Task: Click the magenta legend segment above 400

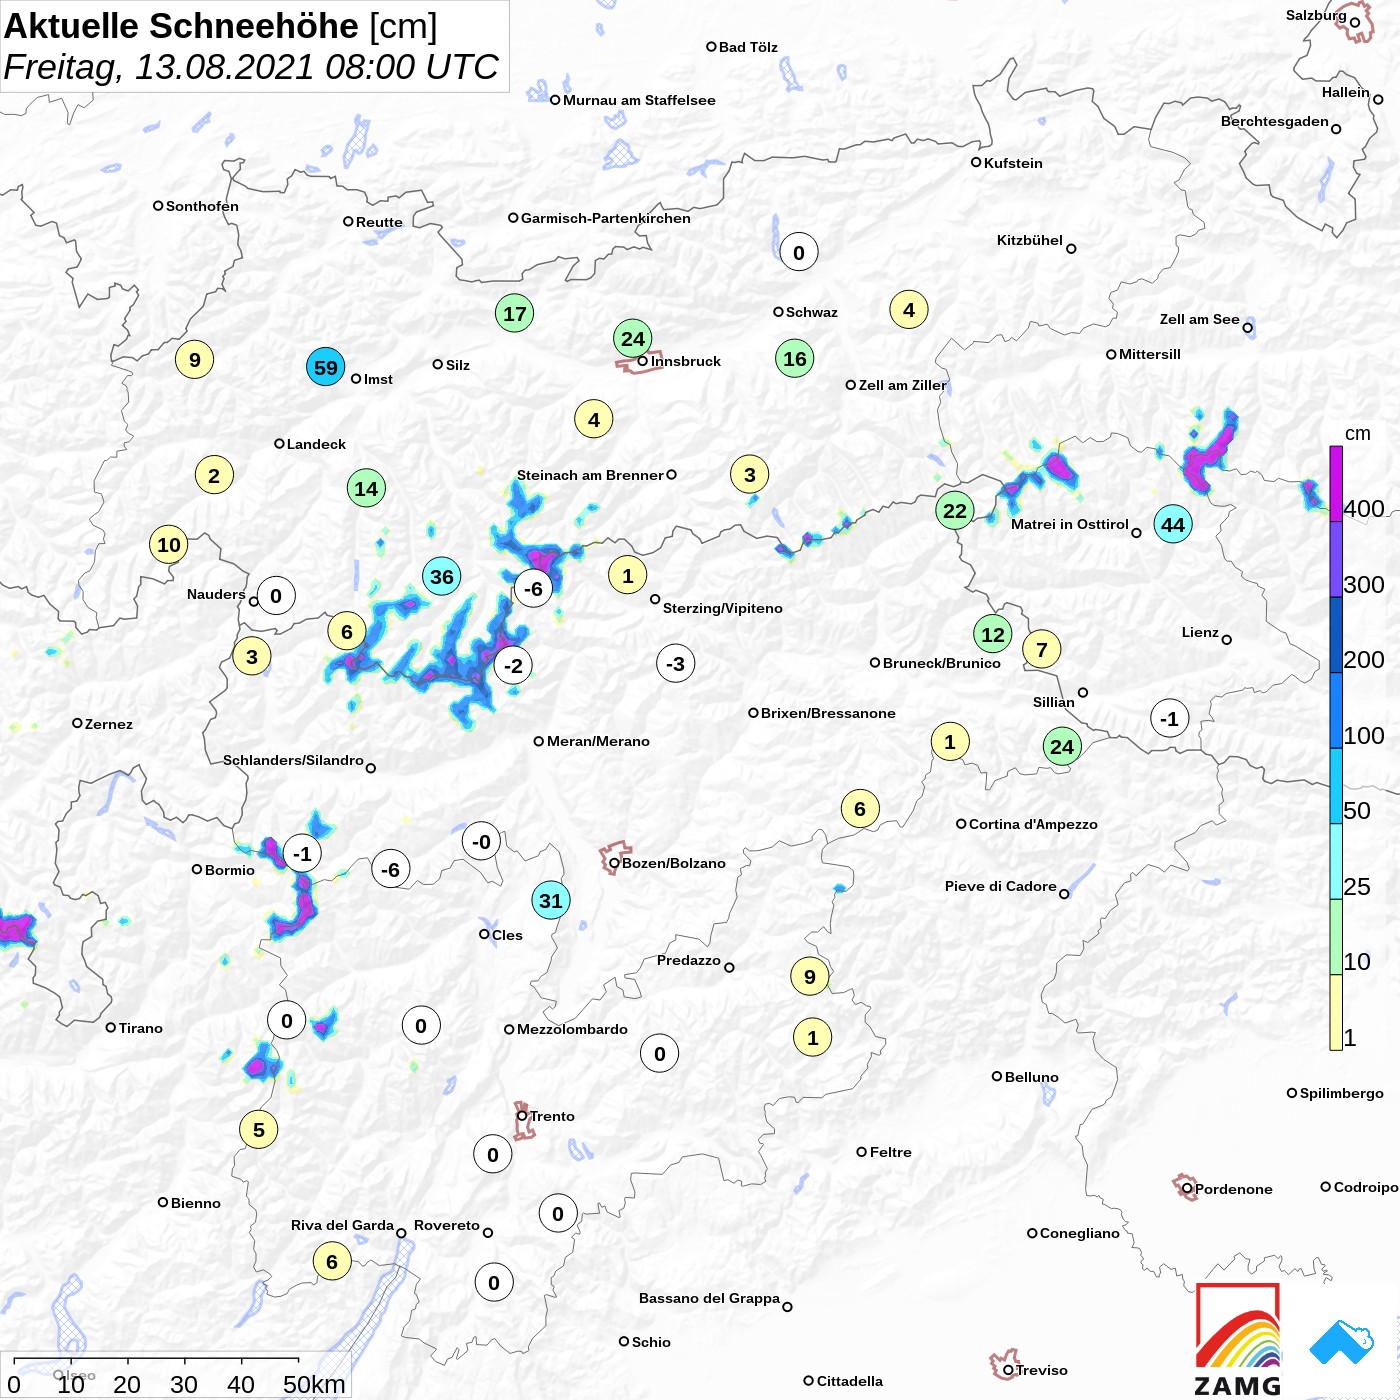Action: 1336,483
